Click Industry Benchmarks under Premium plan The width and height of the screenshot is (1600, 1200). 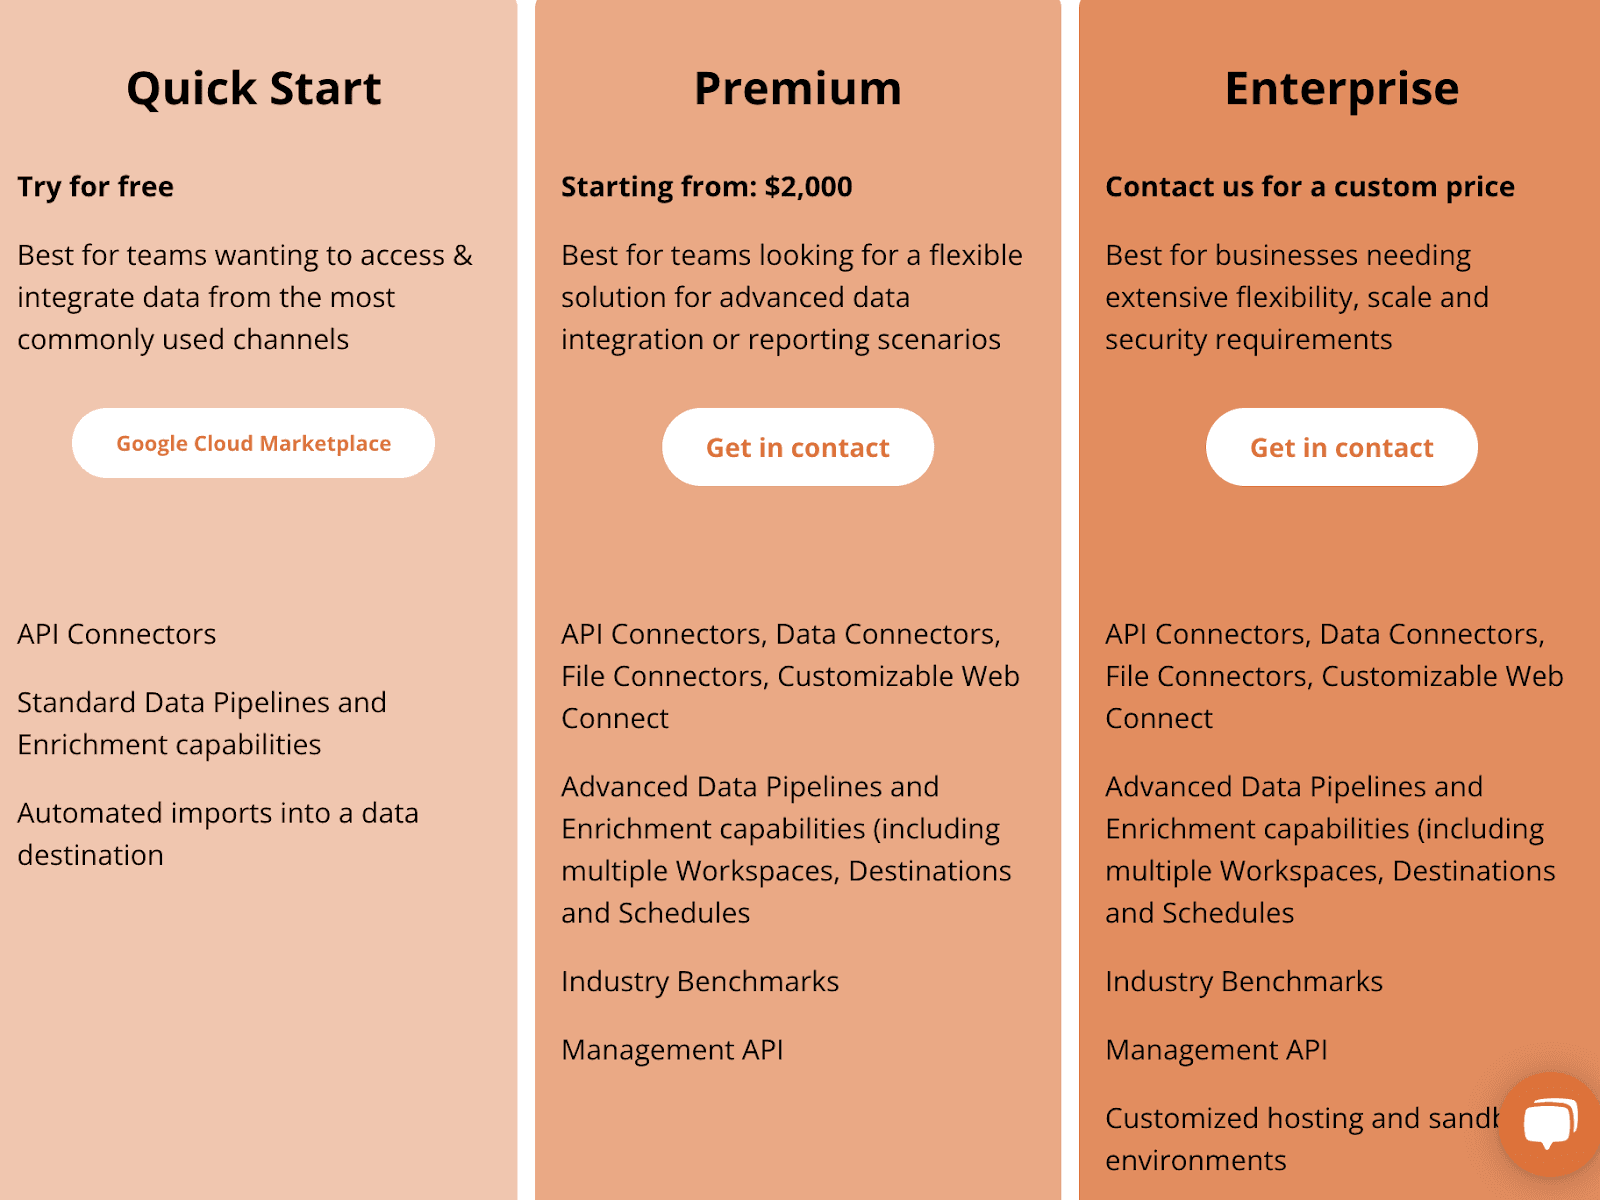tap(700, 981)
